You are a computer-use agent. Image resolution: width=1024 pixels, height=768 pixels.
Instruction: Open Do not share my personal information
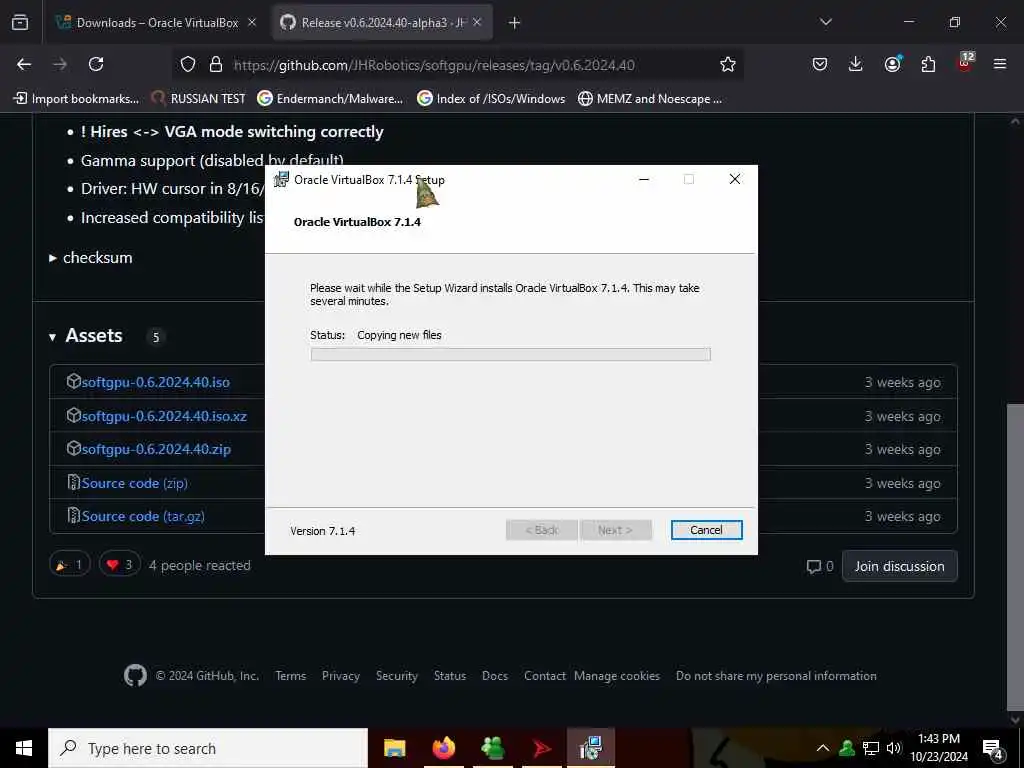click(776, 676)
